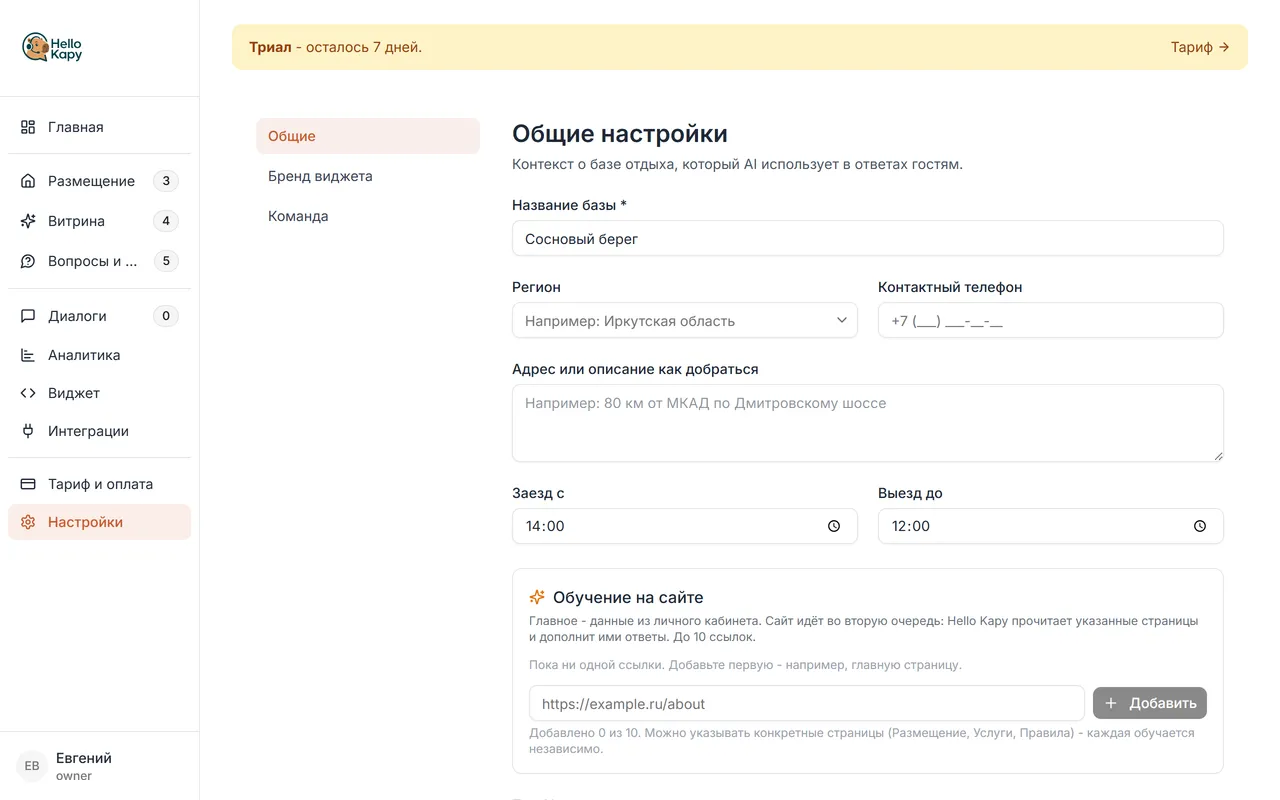1280x800 pixels.
Task: Click the Размещение house icon
Action: 28,181
